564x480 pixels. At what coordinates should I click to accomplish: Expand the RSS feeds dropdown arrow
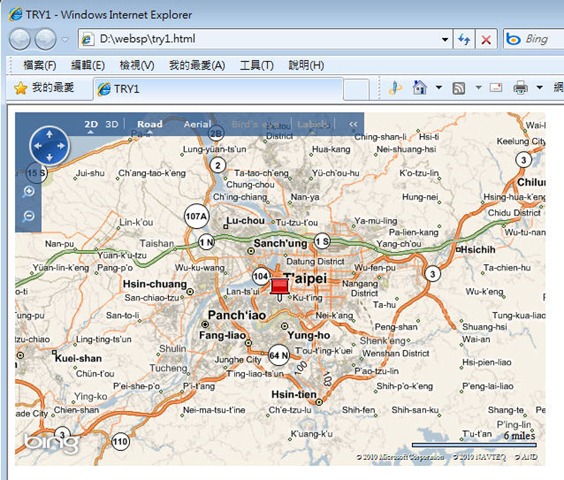[x=478, y=87]
